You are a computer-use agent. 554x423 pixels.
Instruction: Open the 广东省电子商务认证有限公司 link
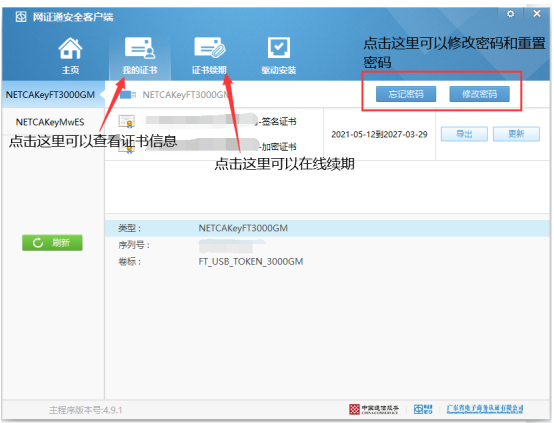pos(485,409)
